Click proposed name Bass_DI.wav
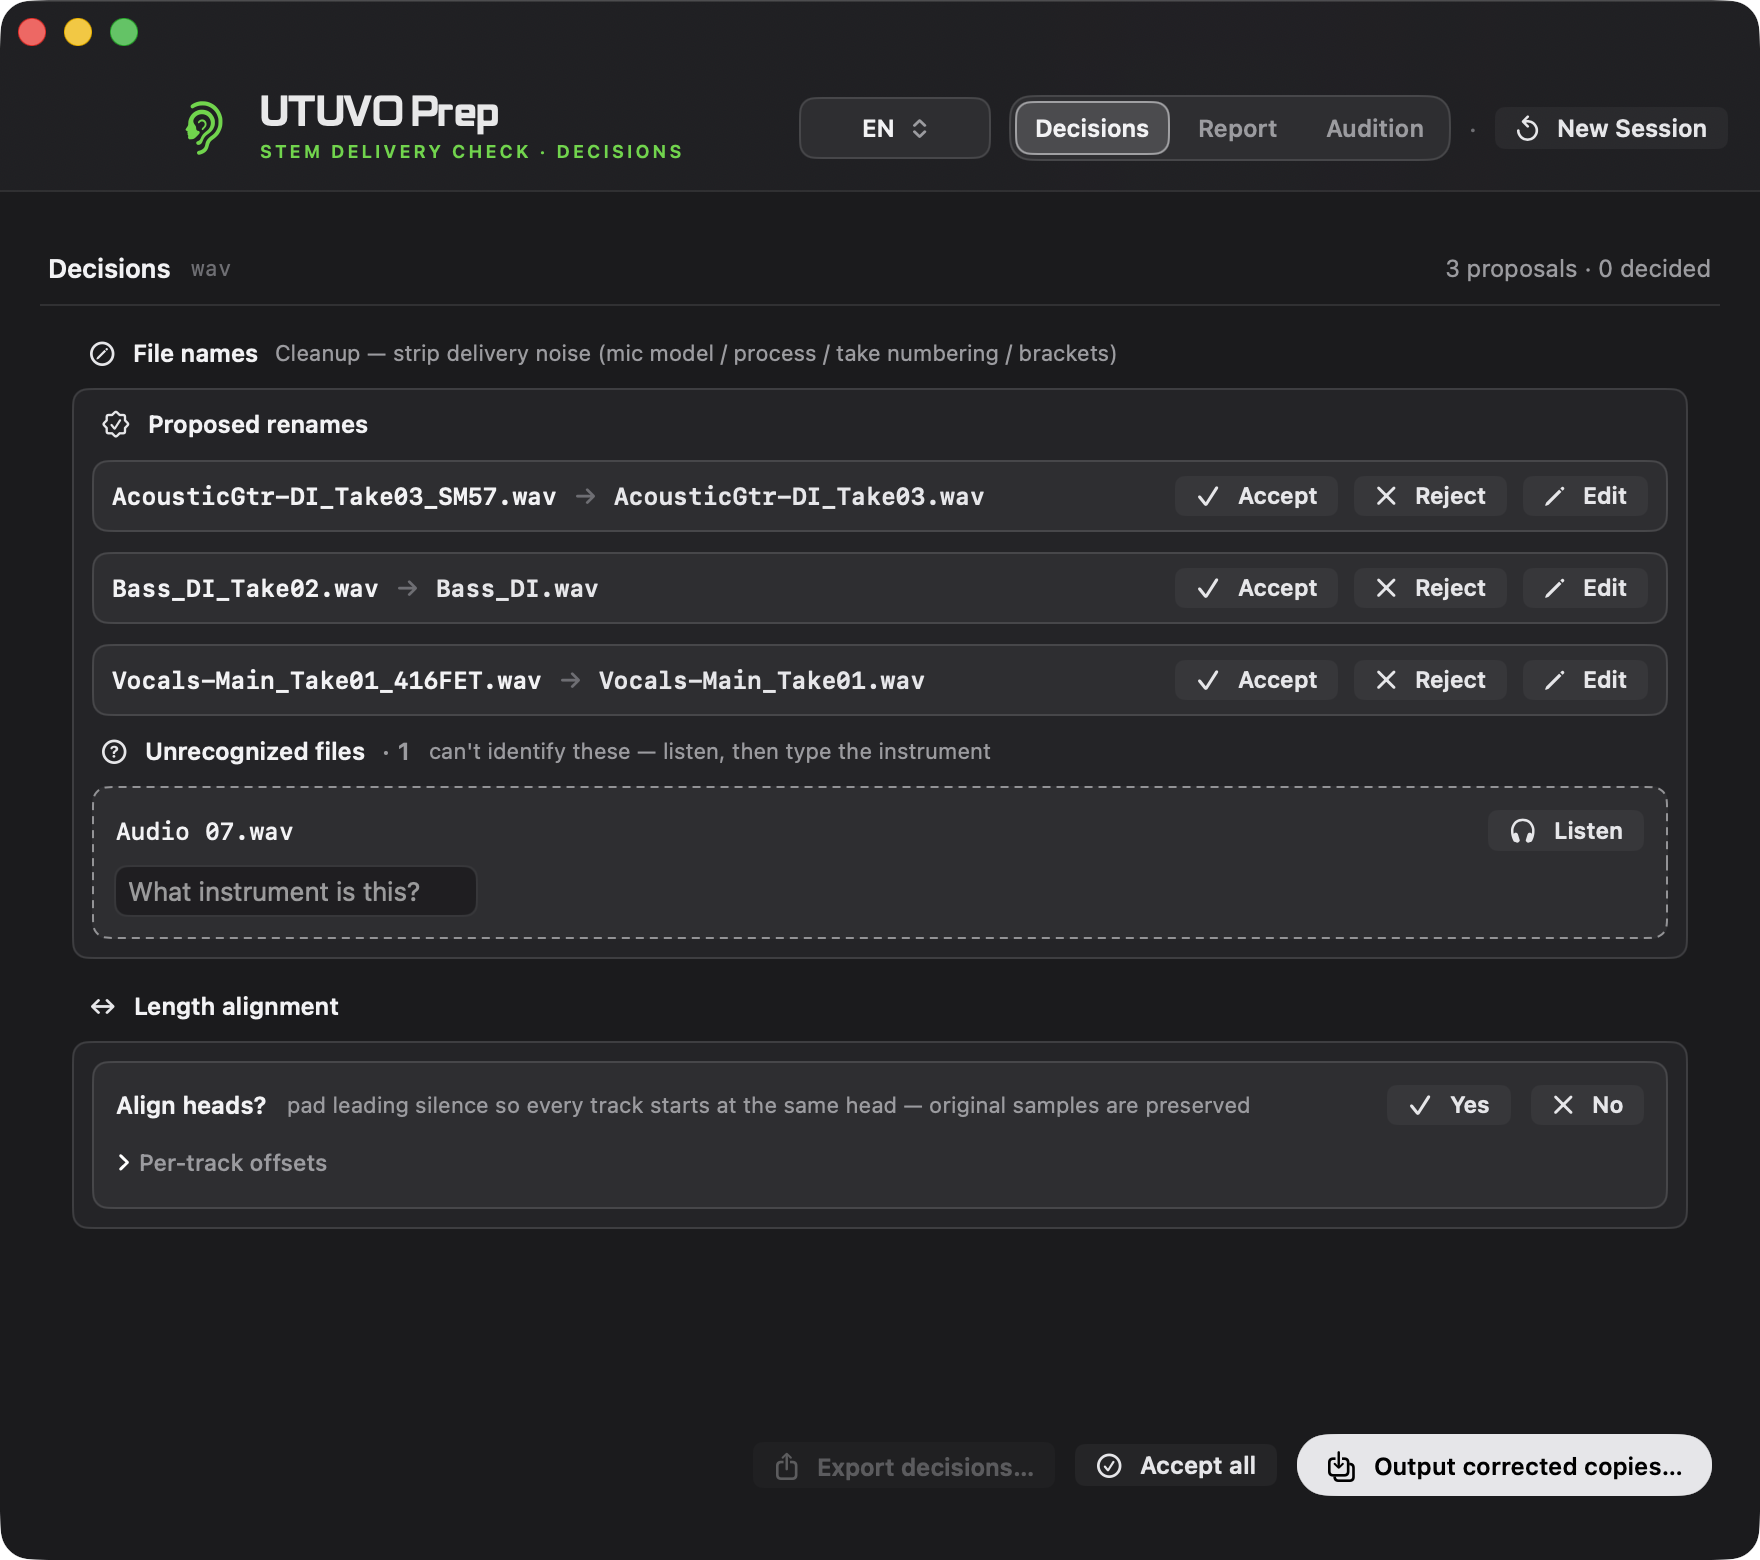 [x=517, y=588]
